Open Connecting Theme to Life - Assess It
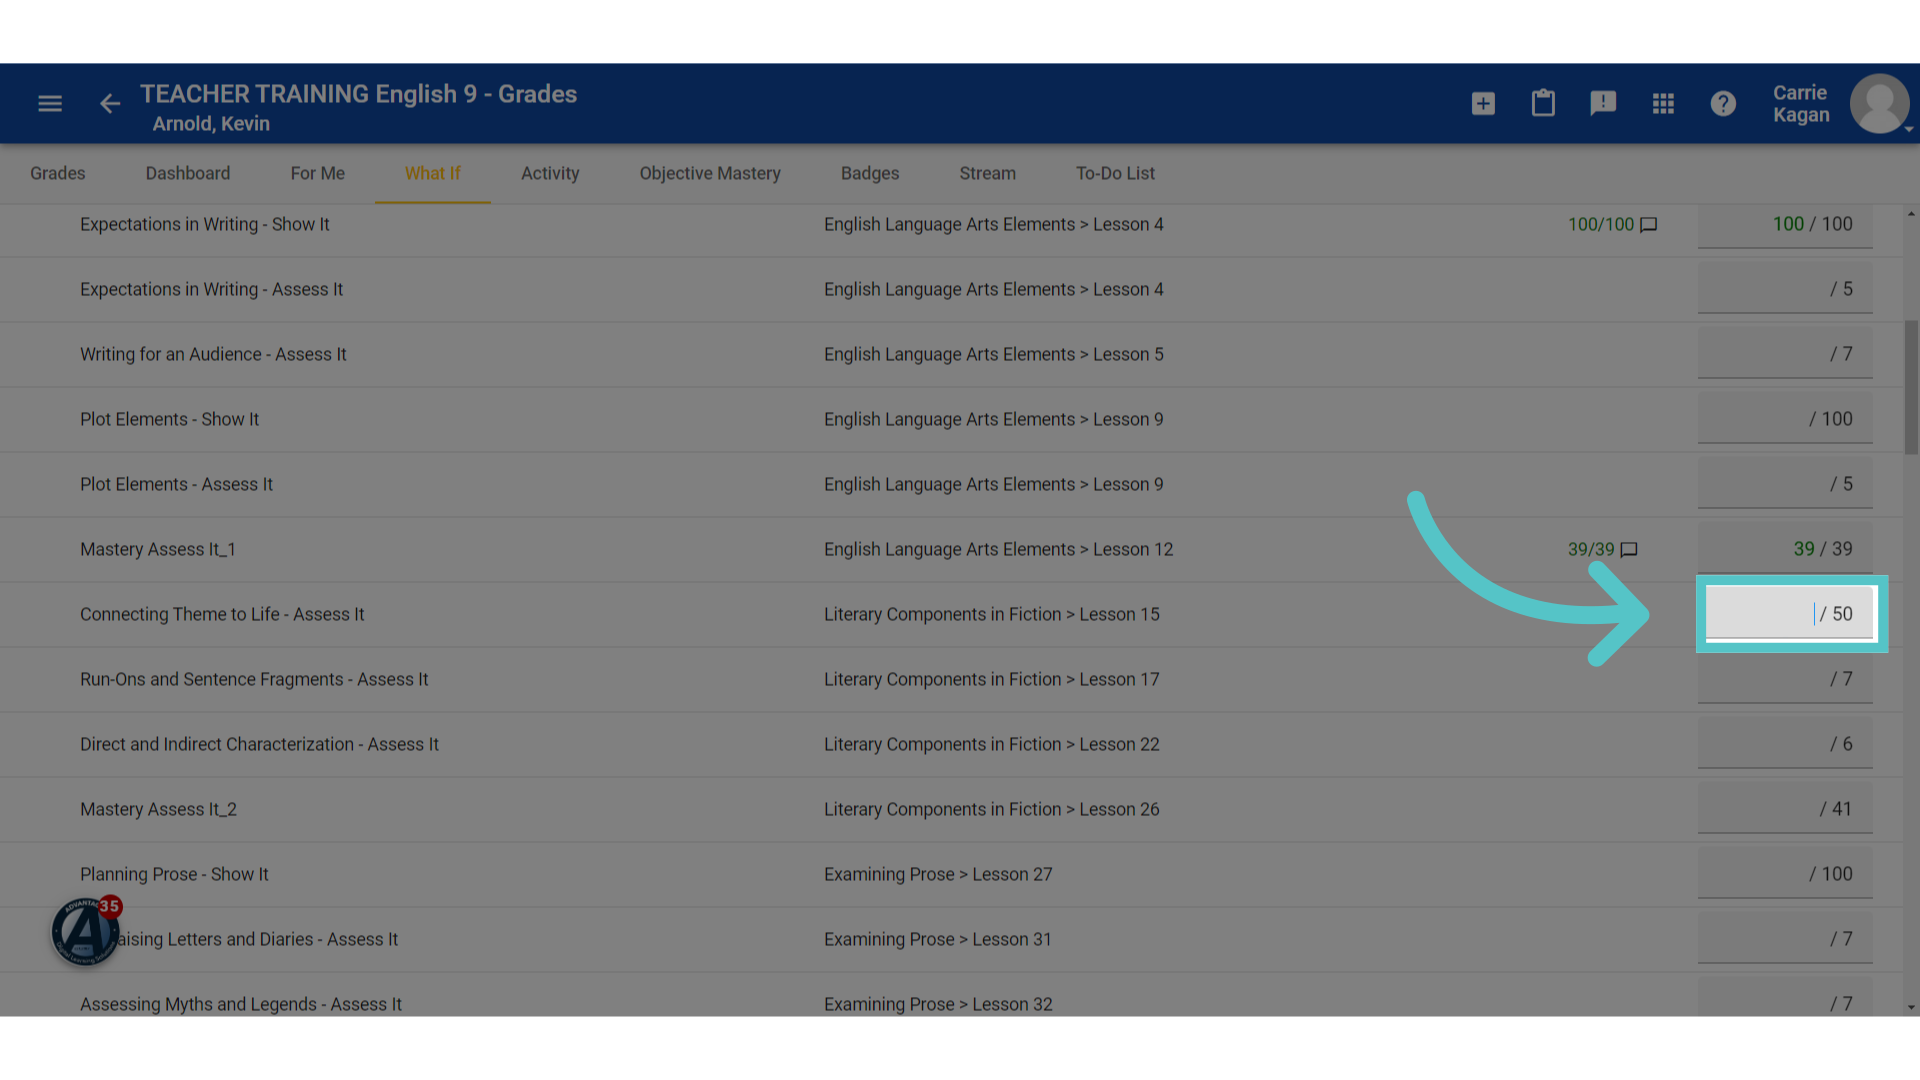 point(222,614)
